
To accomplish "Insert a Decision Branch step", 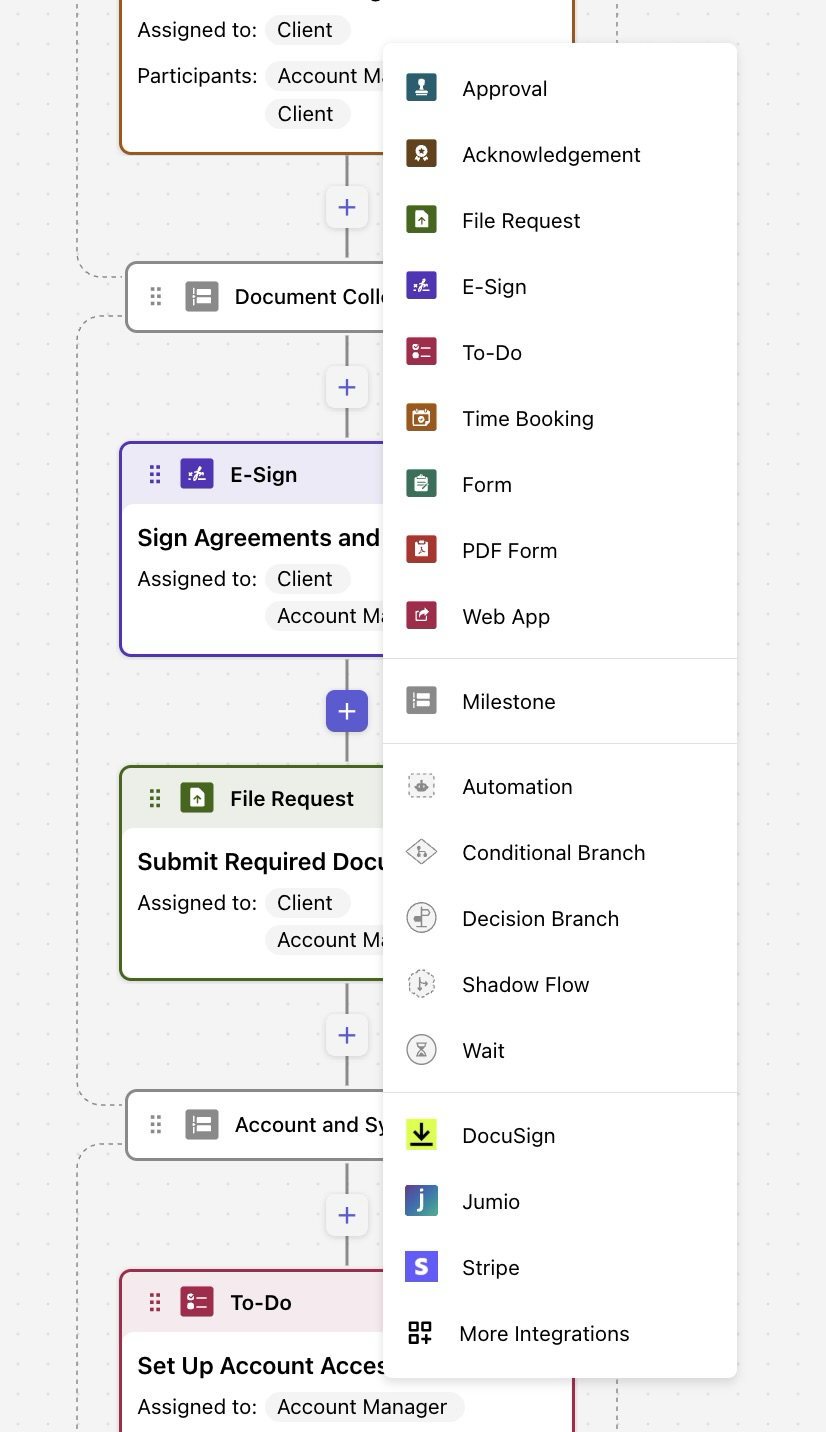I will point(540,919).
